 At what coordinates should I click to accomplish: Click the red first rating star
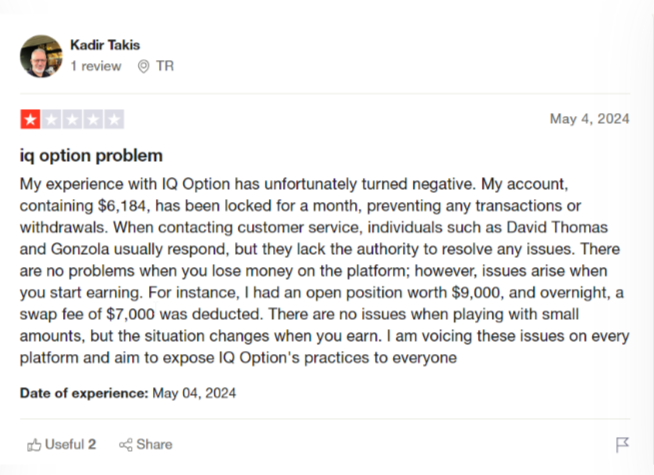point(30,120)
